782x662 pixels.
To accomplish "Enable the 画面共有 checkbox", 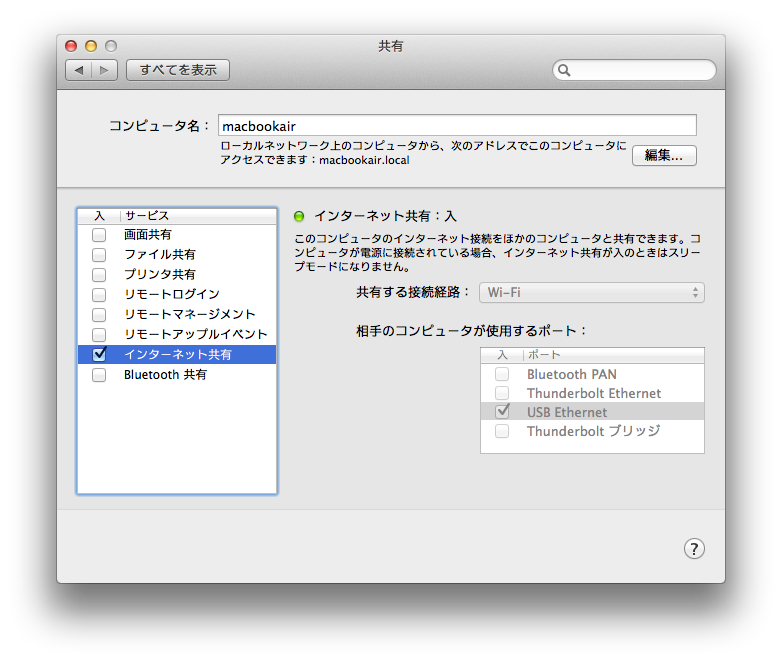I will (x=99, y=234).
